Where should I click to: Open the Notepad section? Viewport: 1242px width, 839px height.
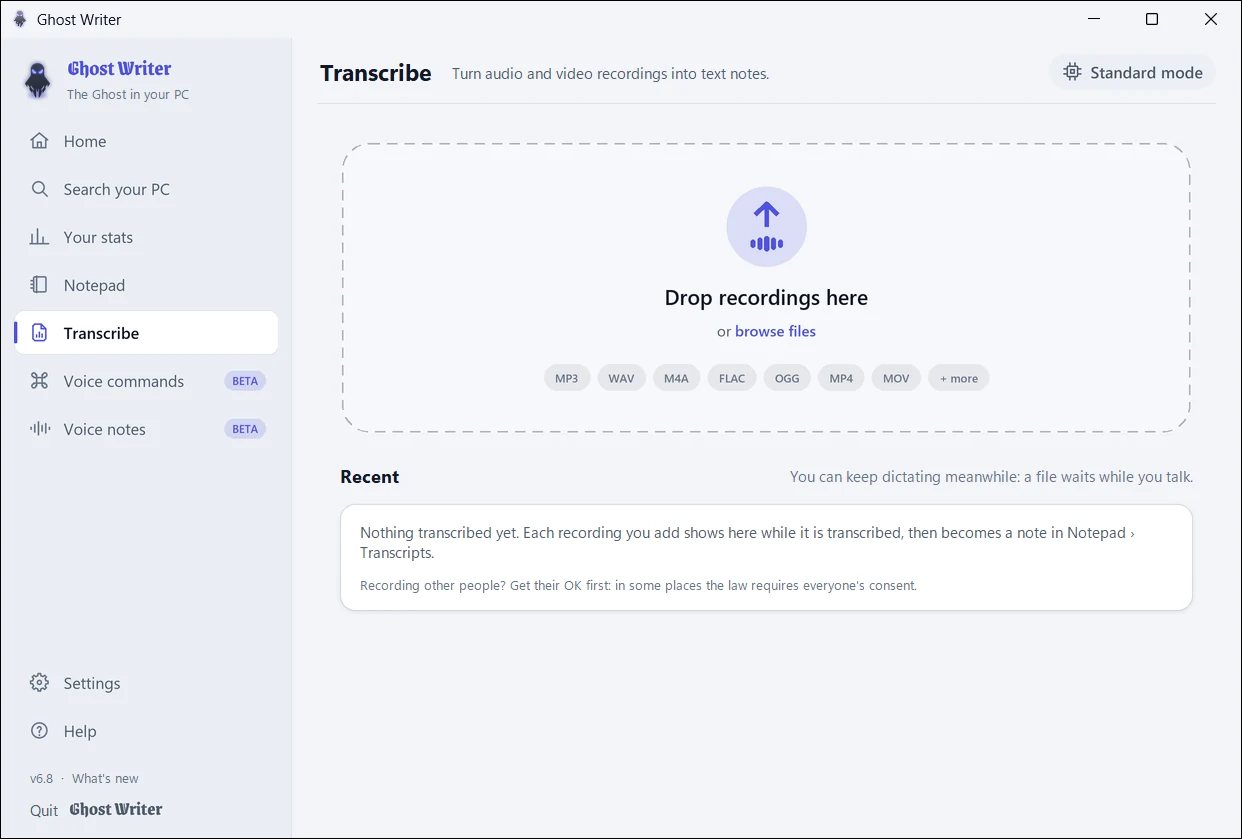click(x=146, y=285)
